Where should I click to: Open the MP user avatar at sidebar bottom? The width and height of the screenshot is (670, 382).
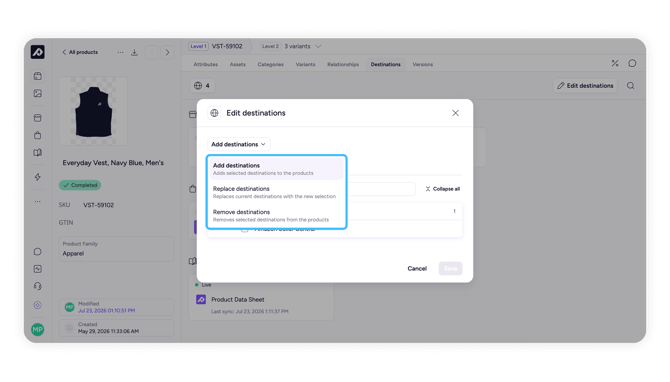click(x=38, y=329)
